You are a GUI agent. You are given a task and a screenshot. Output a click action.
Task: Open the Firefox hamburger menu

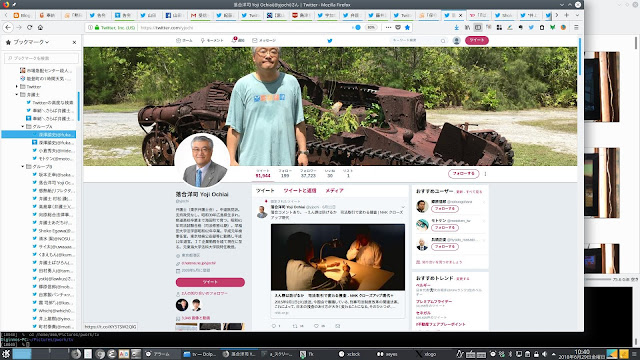576,27
